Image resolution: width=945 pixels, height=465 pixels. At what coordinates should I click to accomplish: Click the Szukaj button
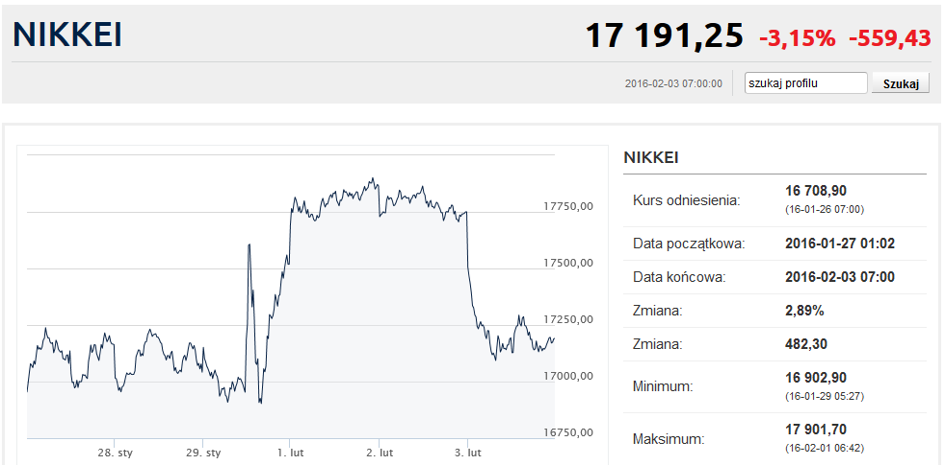[x=900, y=83]
